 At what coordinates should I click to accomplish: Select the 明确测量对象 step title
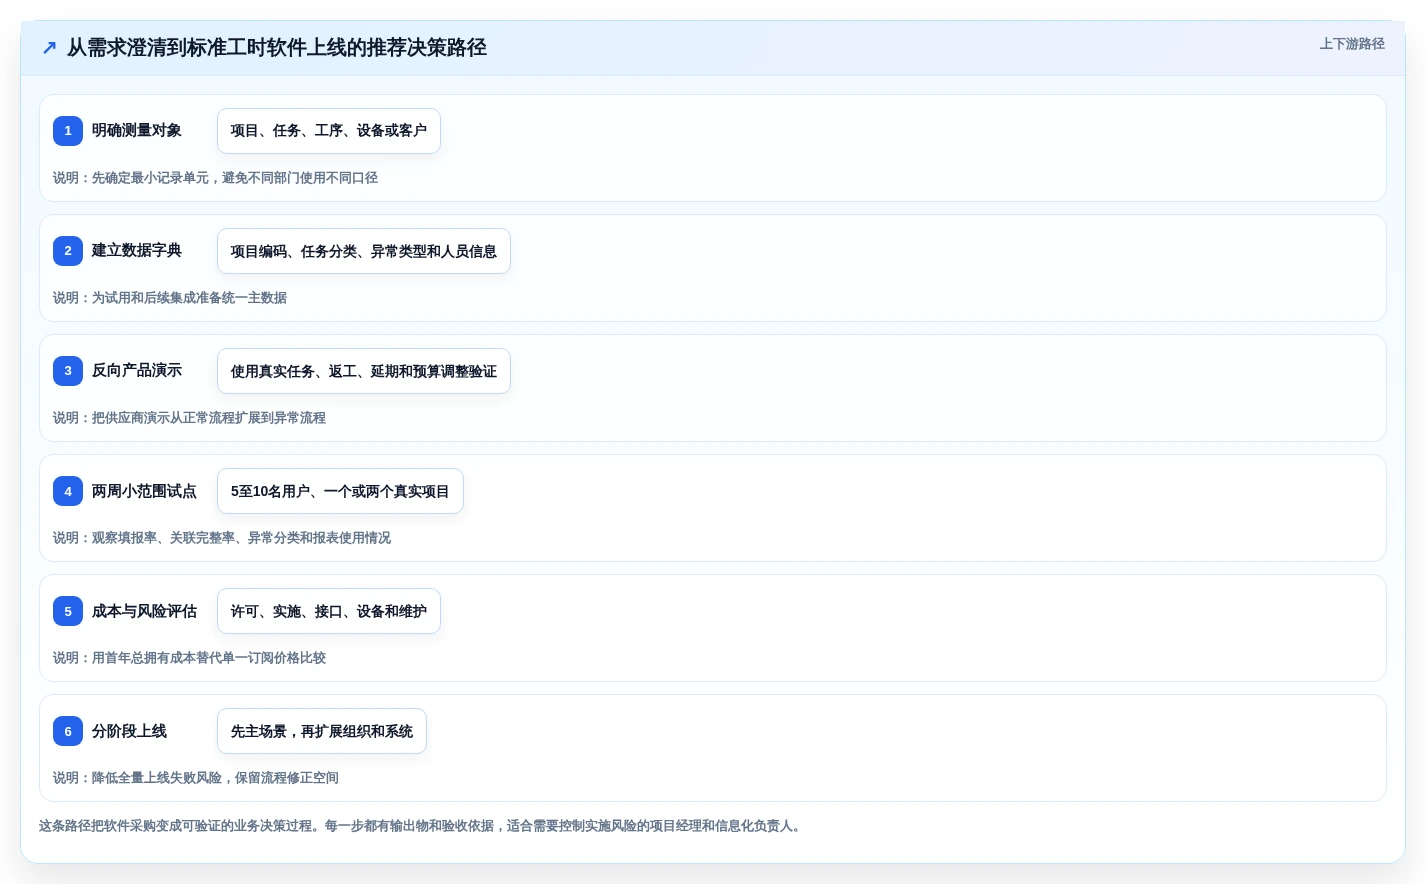tap(137, 131)
